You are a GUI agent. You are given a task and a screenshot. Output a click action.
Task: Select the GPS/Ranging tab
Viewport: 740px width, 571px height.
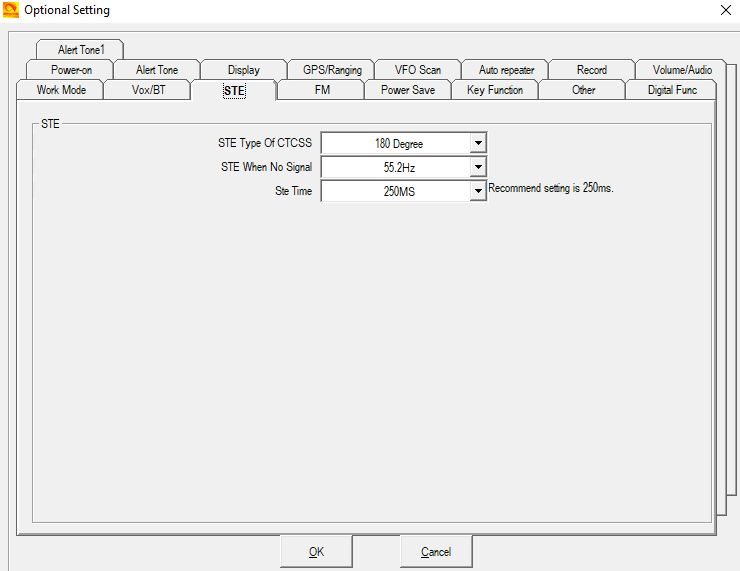332,70
